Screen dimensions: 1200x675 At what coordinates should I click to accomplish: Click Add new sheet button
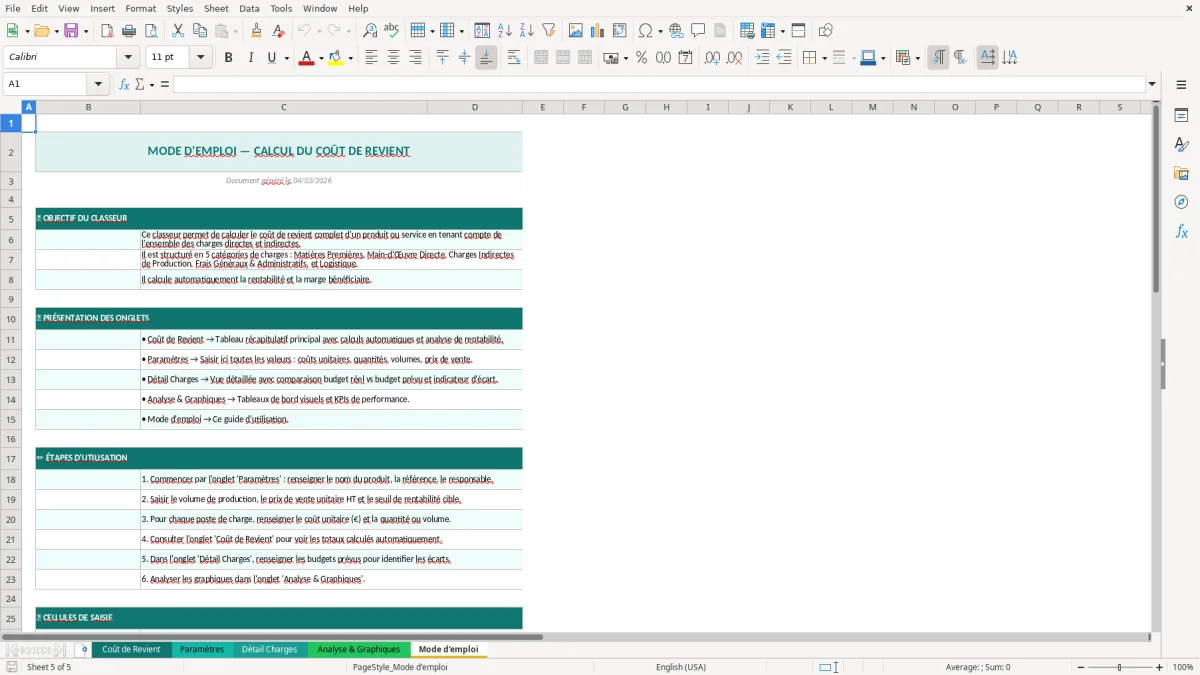pos(84,650)
